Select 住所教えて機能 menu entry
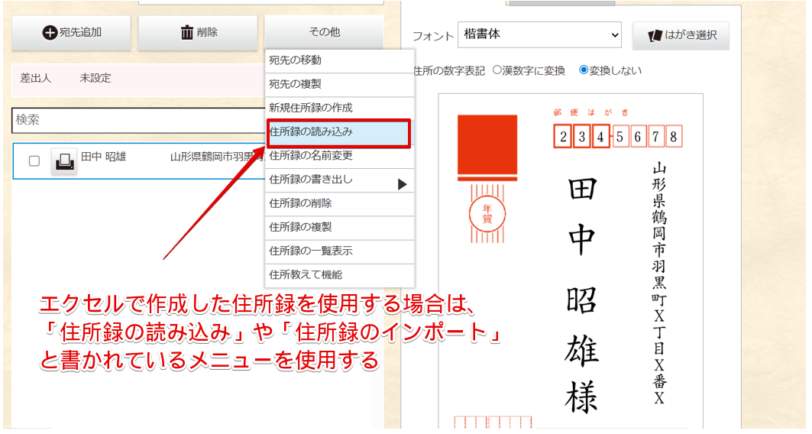 click(x=340, y=275)
